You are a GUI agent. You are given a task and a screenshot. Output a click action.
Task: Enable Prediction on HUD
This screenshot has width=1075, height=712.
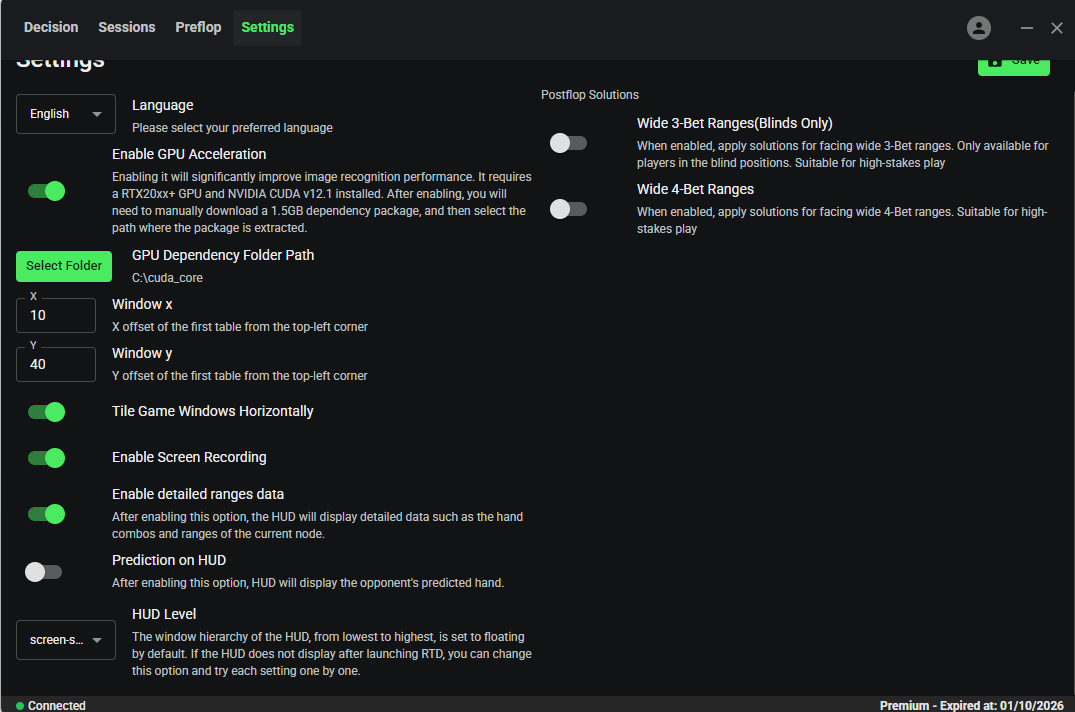pos(43,571)
